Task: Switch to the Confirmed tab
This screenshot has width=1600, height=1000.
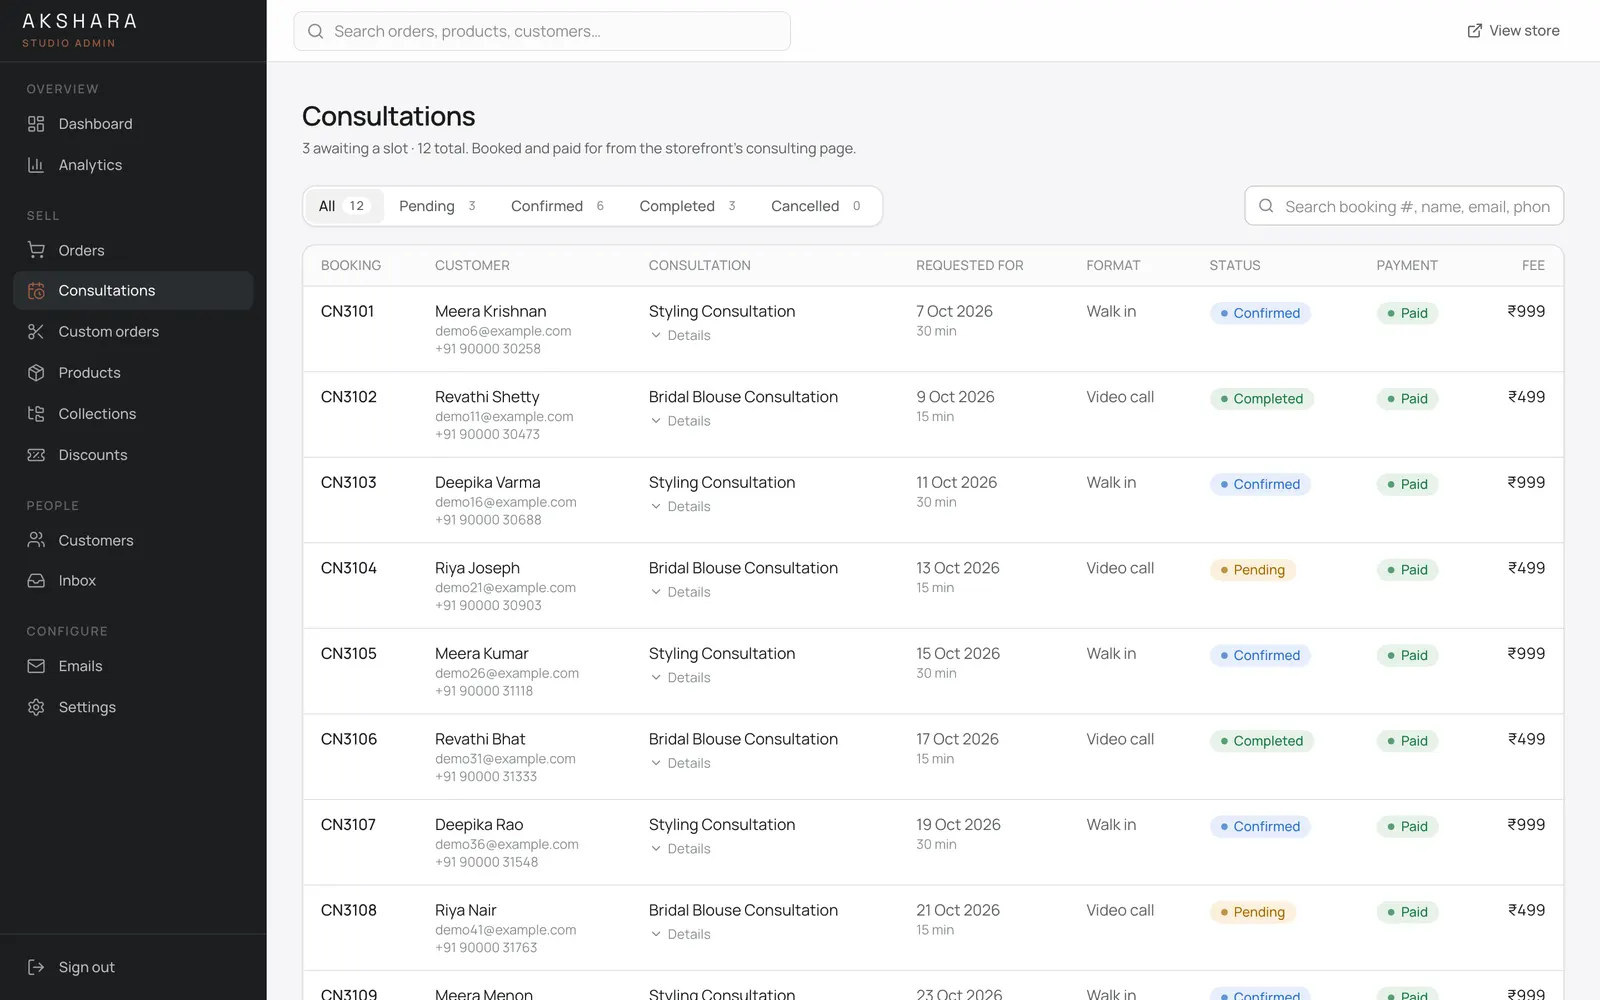Action: click(557, 206)
